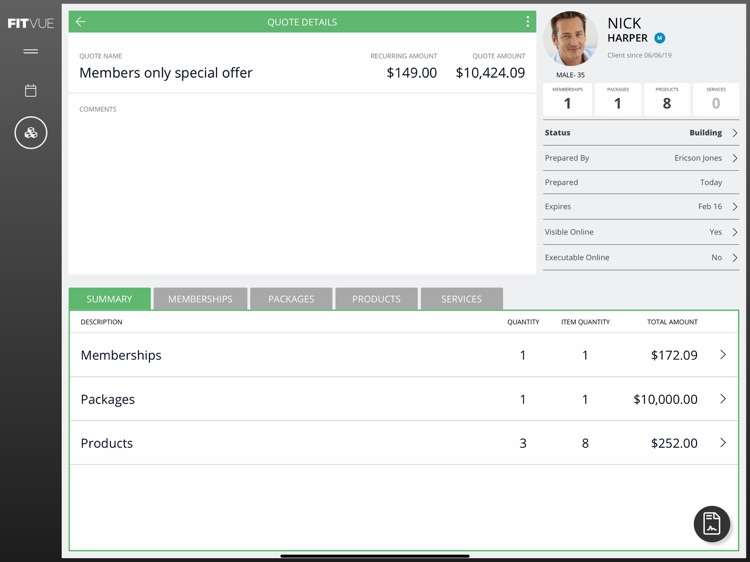The height and width of the screenshot is (562, 750).
Task: Click the ITEM QUANTITY column header
Action: [x=585, y=322]
